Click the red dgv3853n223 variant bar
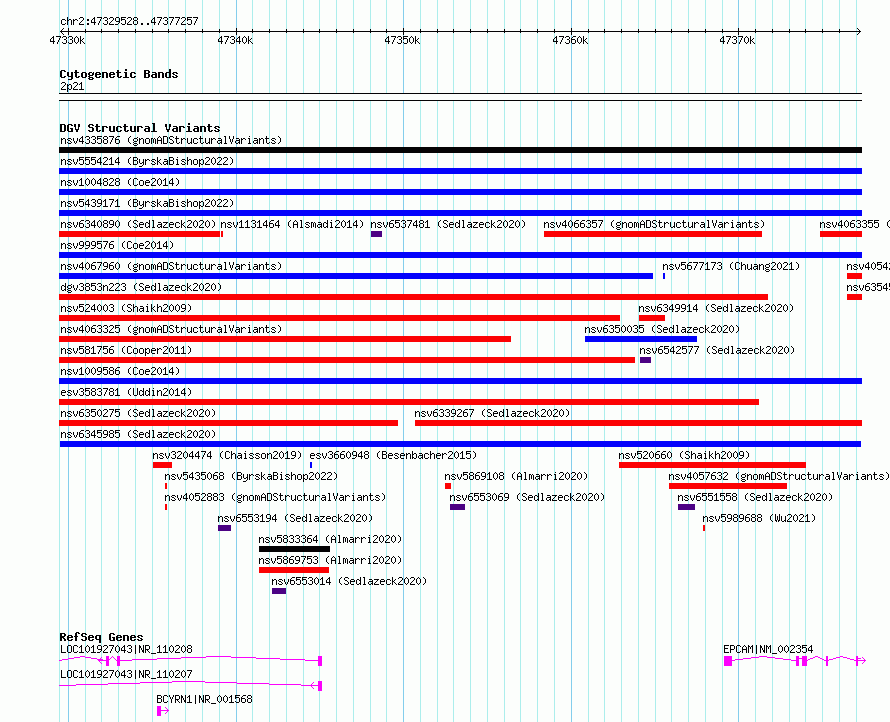 pyautogui.click(x=413, y=297)
